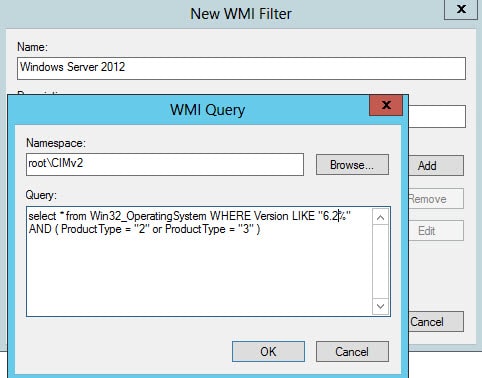The image size is (482, 378).
Task: Click OK in the WMI Query dialog
Action: pos(268,351)
